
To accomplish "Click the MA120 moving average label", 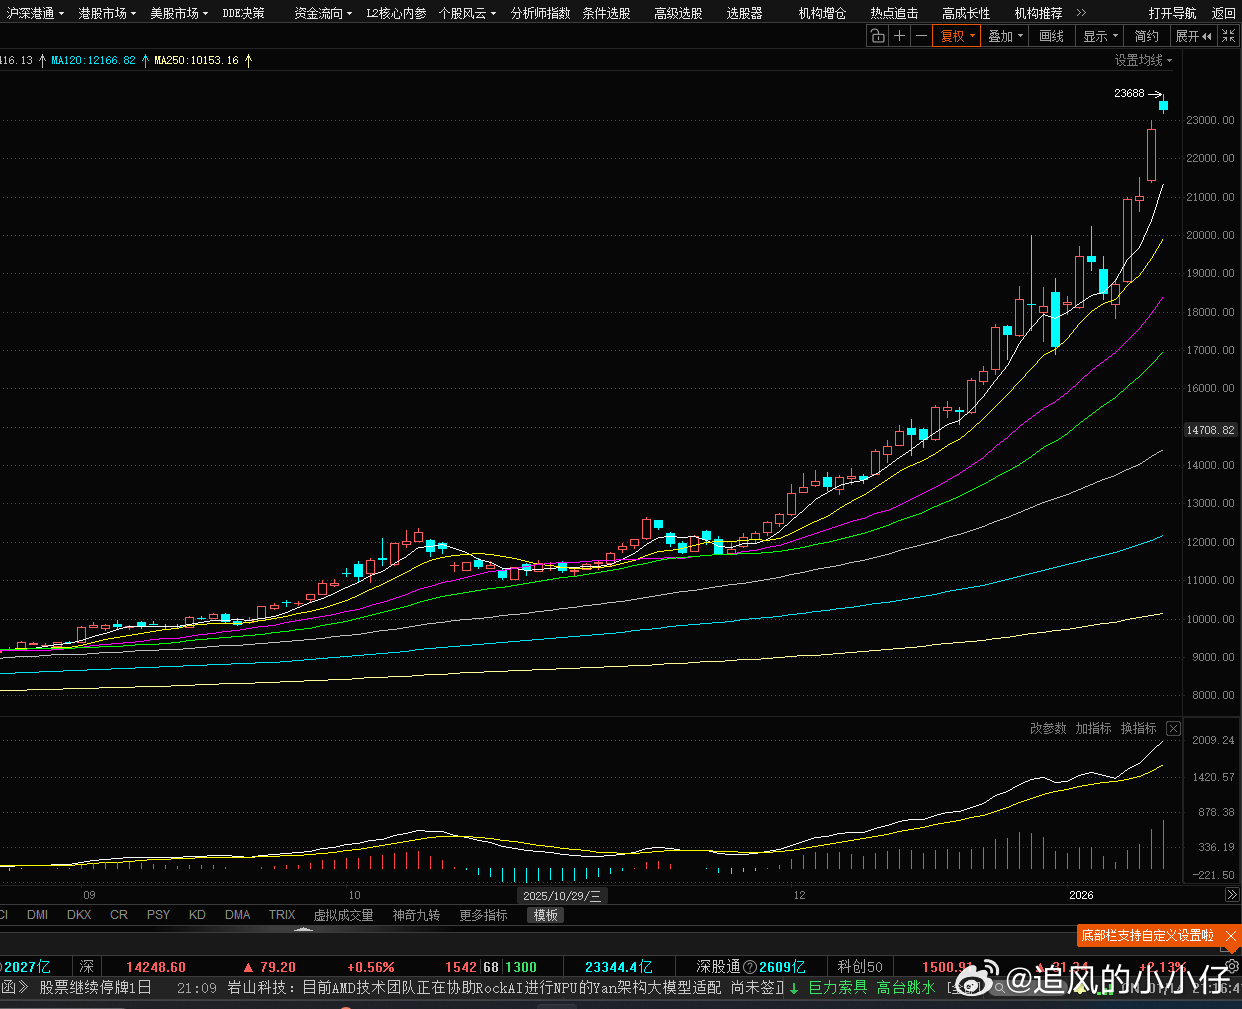I will coord(93,60).
